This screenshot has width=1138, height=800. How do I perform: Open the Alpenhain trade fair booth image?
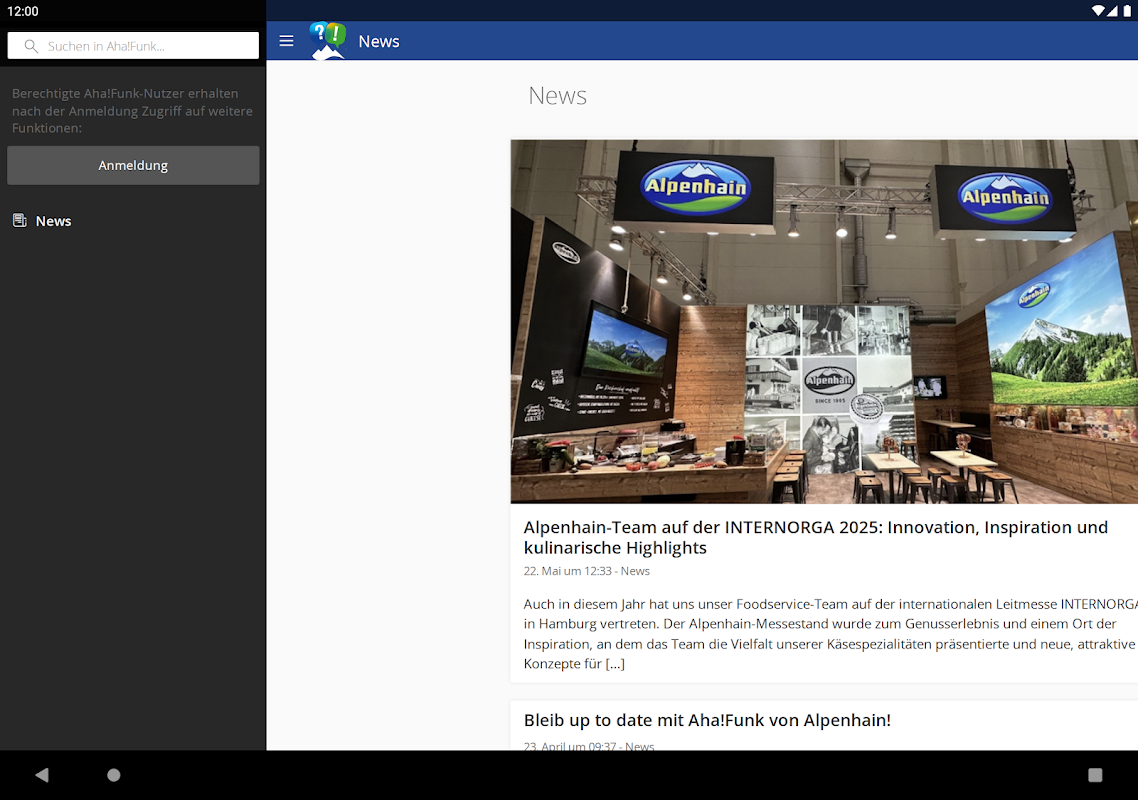coord(824,321)
